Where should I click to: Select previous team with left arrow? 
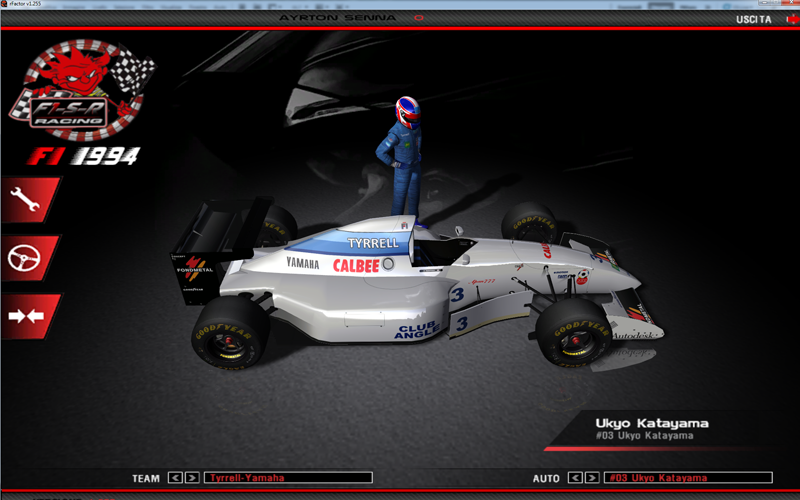175,478
